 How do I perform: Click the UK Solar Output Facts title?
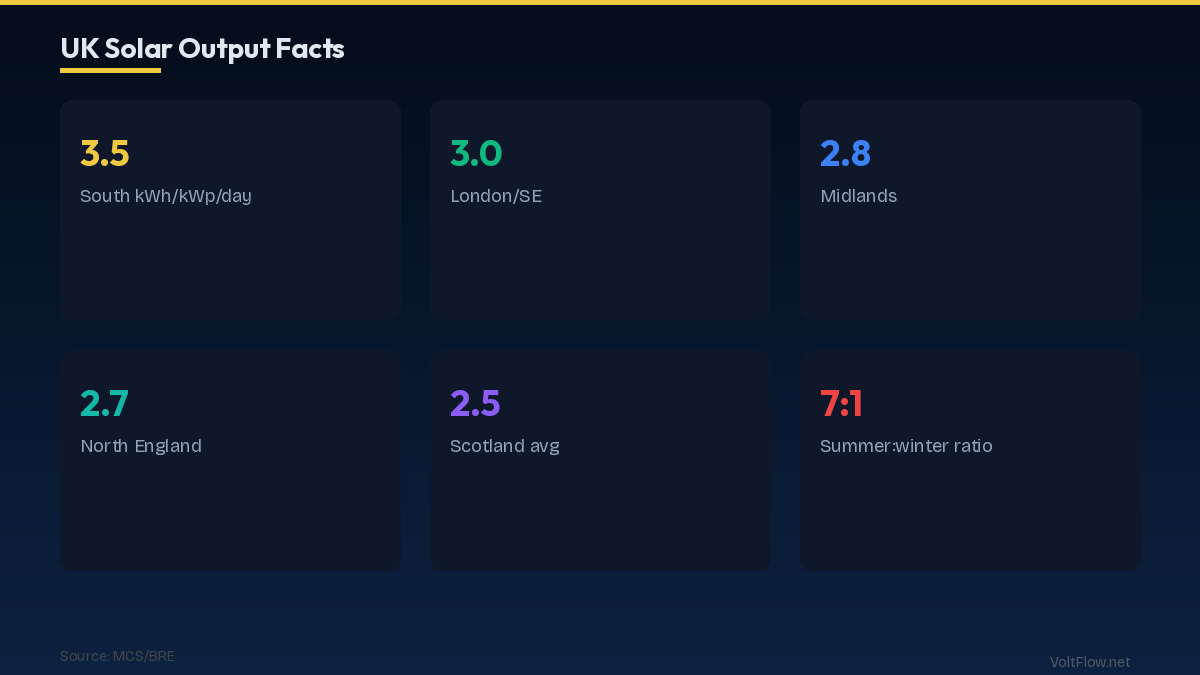[x=202, y=48]
